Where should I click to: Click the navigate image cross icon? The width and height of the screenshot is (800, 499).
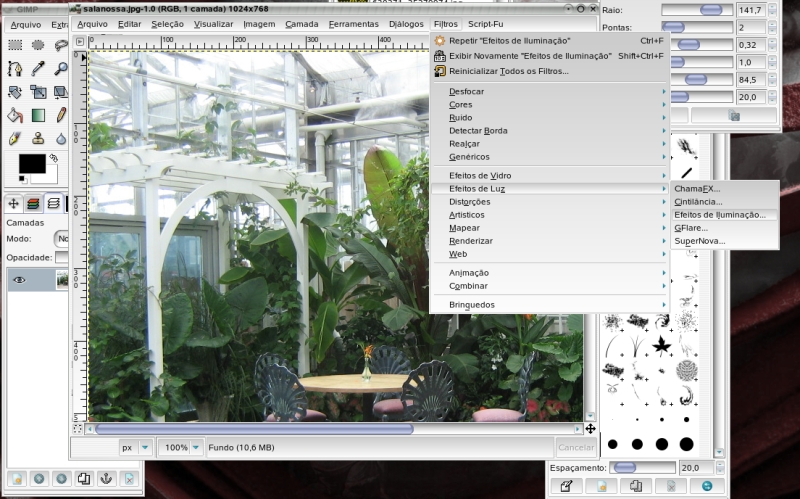(x=590, y=429)
